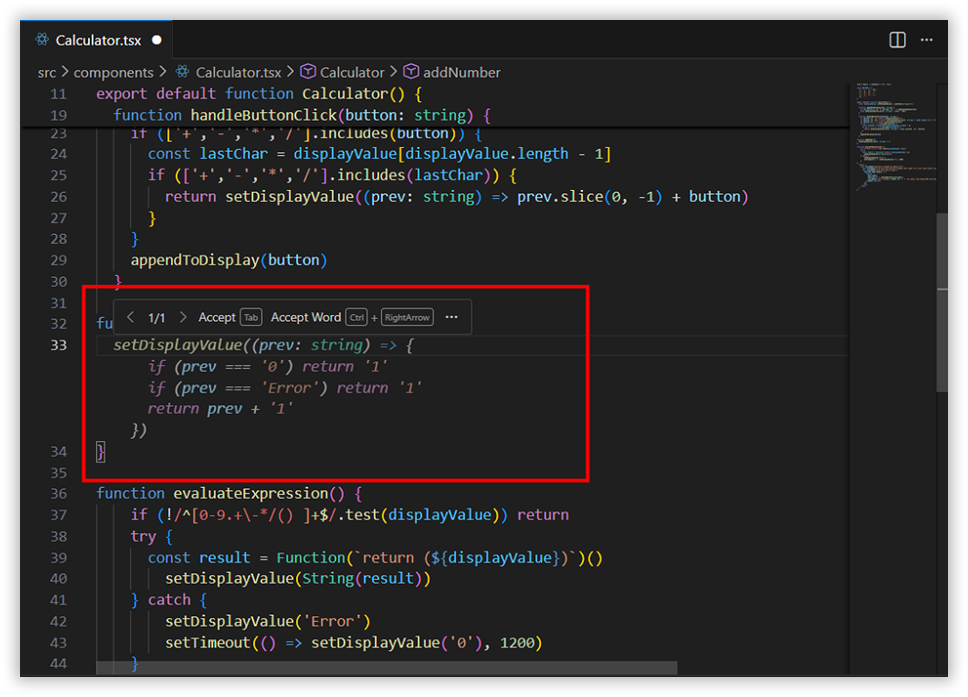
Task: Click Accept Word in the suggestion toolbar
Action: (306, 317)
